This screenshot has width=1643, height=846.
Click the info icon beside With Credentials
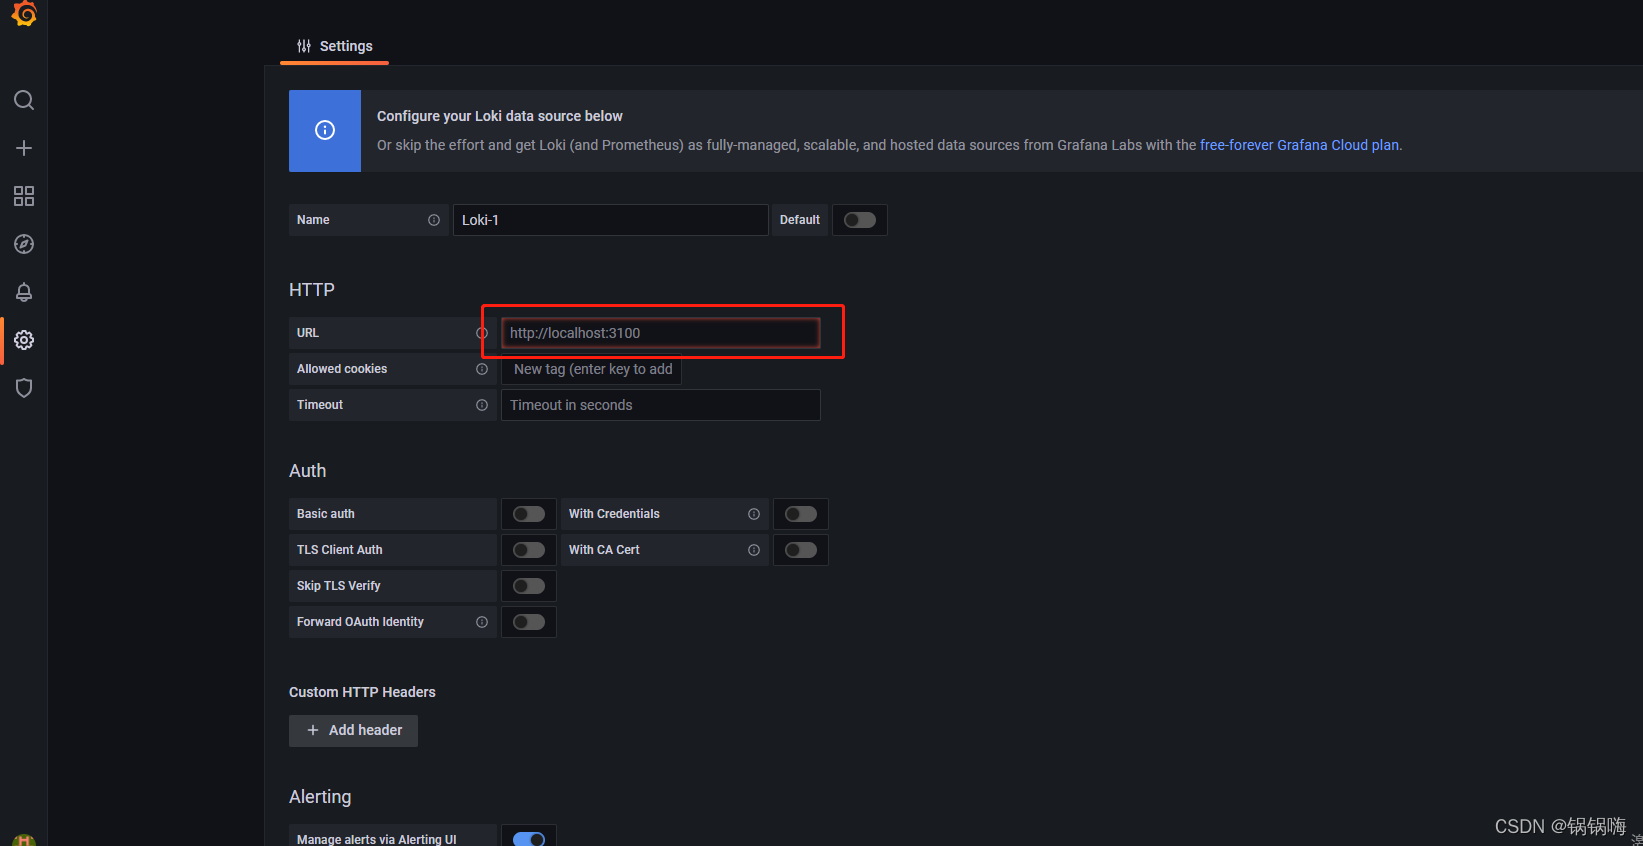[x=754, y=514]
